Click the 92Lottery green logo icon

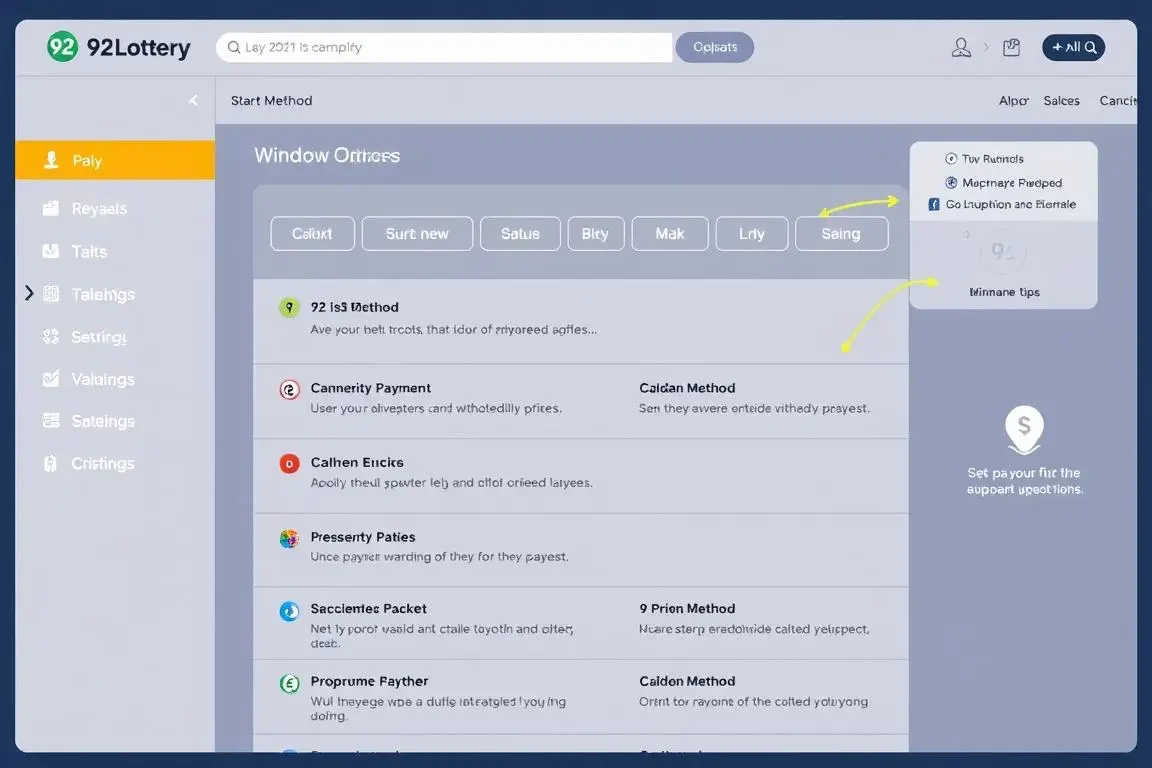[x=62, y=47]
